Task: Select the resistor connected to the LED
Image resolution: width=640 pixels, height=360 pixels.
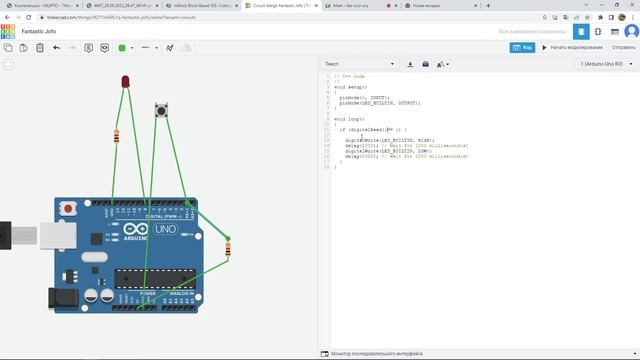Action: click(x=116, y=136)
